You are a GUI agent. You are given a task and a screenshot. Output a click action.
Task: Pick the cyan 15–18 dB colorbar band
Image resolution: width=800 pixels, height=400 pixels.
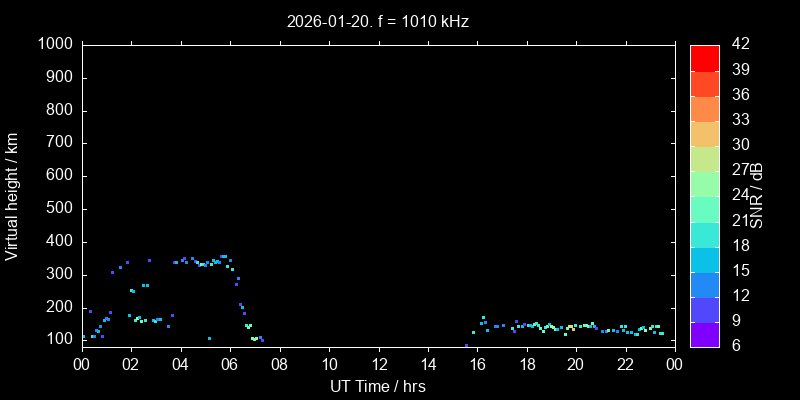(704, 259)
